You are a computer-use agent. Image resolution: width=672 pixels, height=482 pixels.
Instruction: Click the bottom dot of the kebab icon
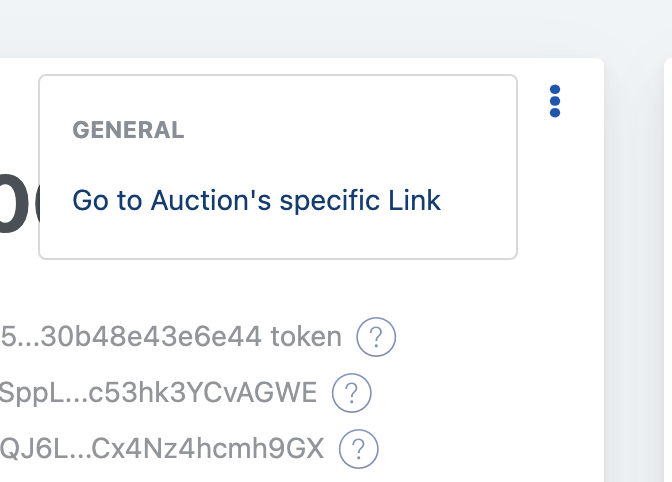[x=555, y=113]
